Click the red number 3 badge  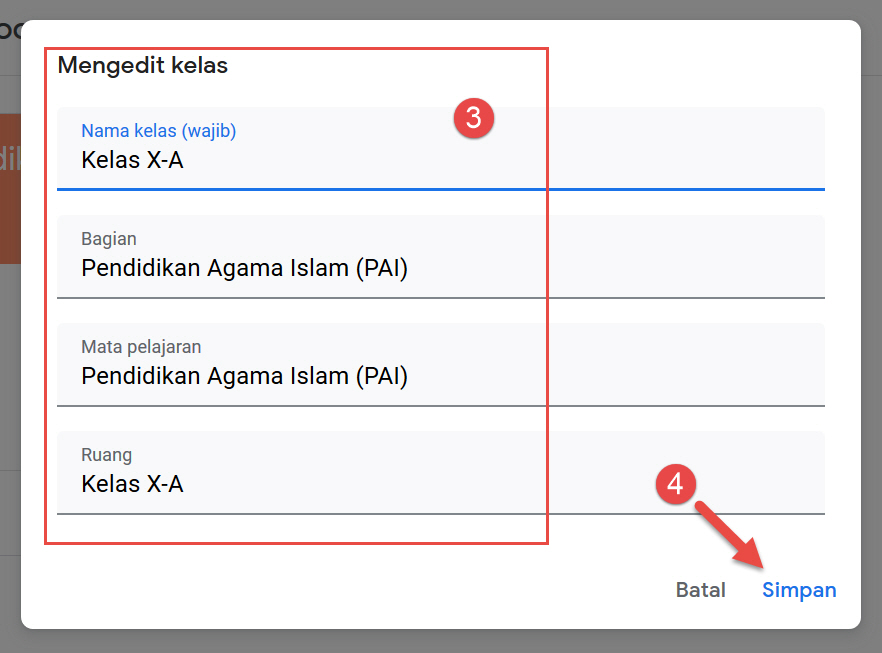point(473,119)
